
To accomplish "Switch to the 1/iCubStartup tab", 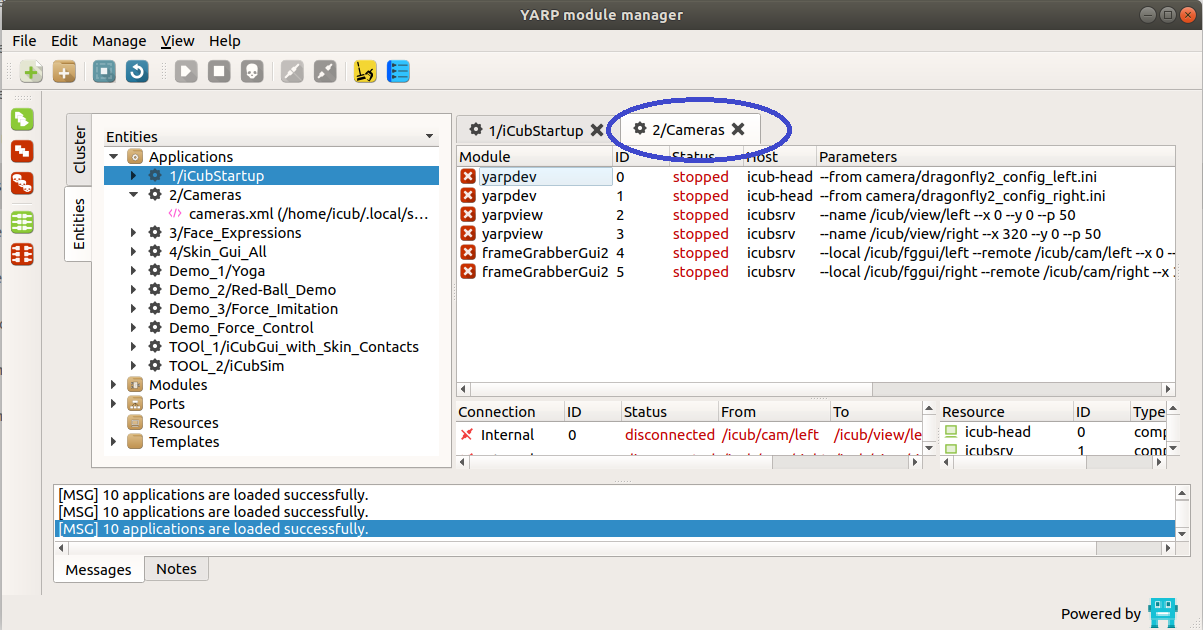I will click(x=526, y=130).
